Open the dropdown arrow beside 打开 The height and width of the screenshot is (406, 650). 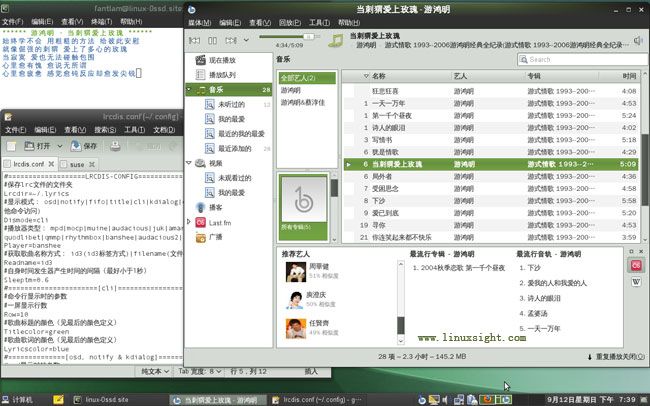tap(60, 146)
